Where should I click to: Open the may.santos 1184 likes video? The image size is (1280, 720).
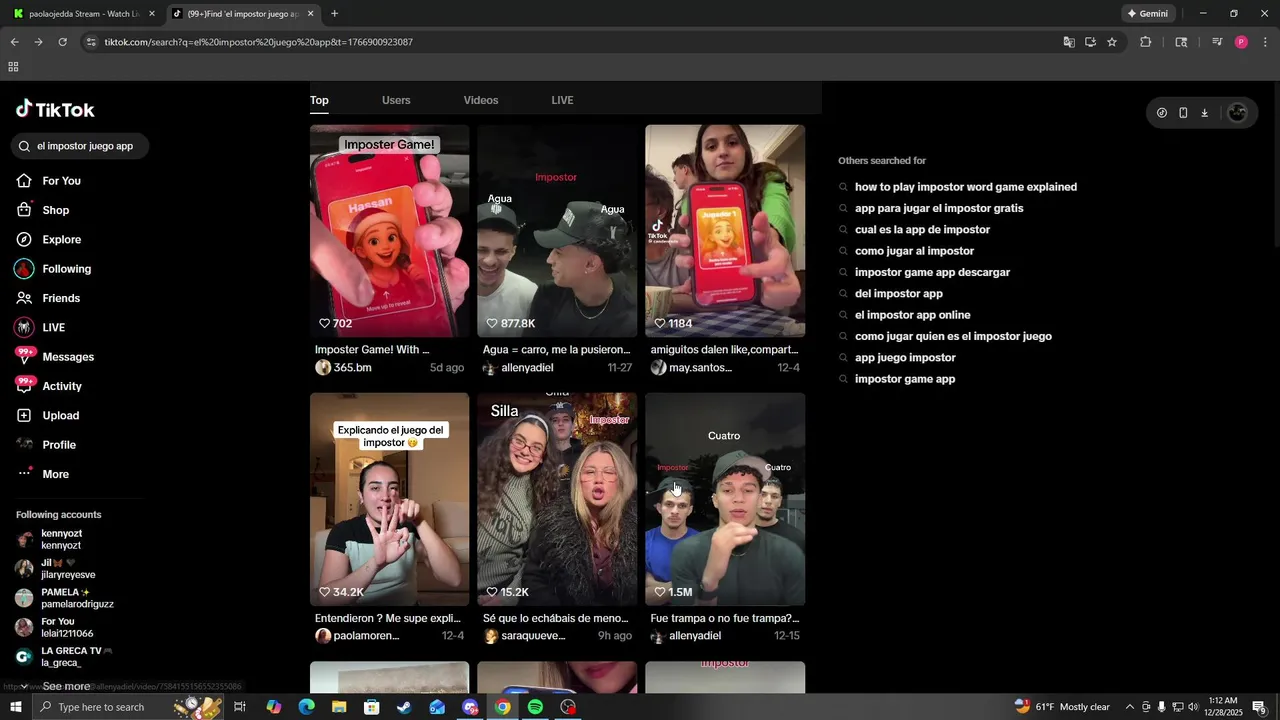[725, 231]
